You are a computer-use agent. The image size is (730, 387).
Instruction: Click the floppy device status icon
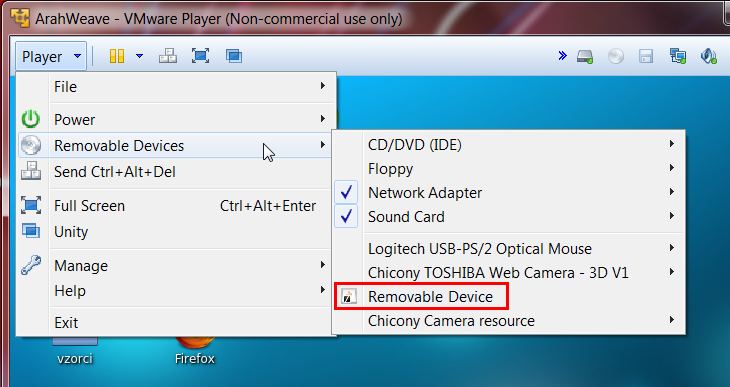click(x=646, y=57)
